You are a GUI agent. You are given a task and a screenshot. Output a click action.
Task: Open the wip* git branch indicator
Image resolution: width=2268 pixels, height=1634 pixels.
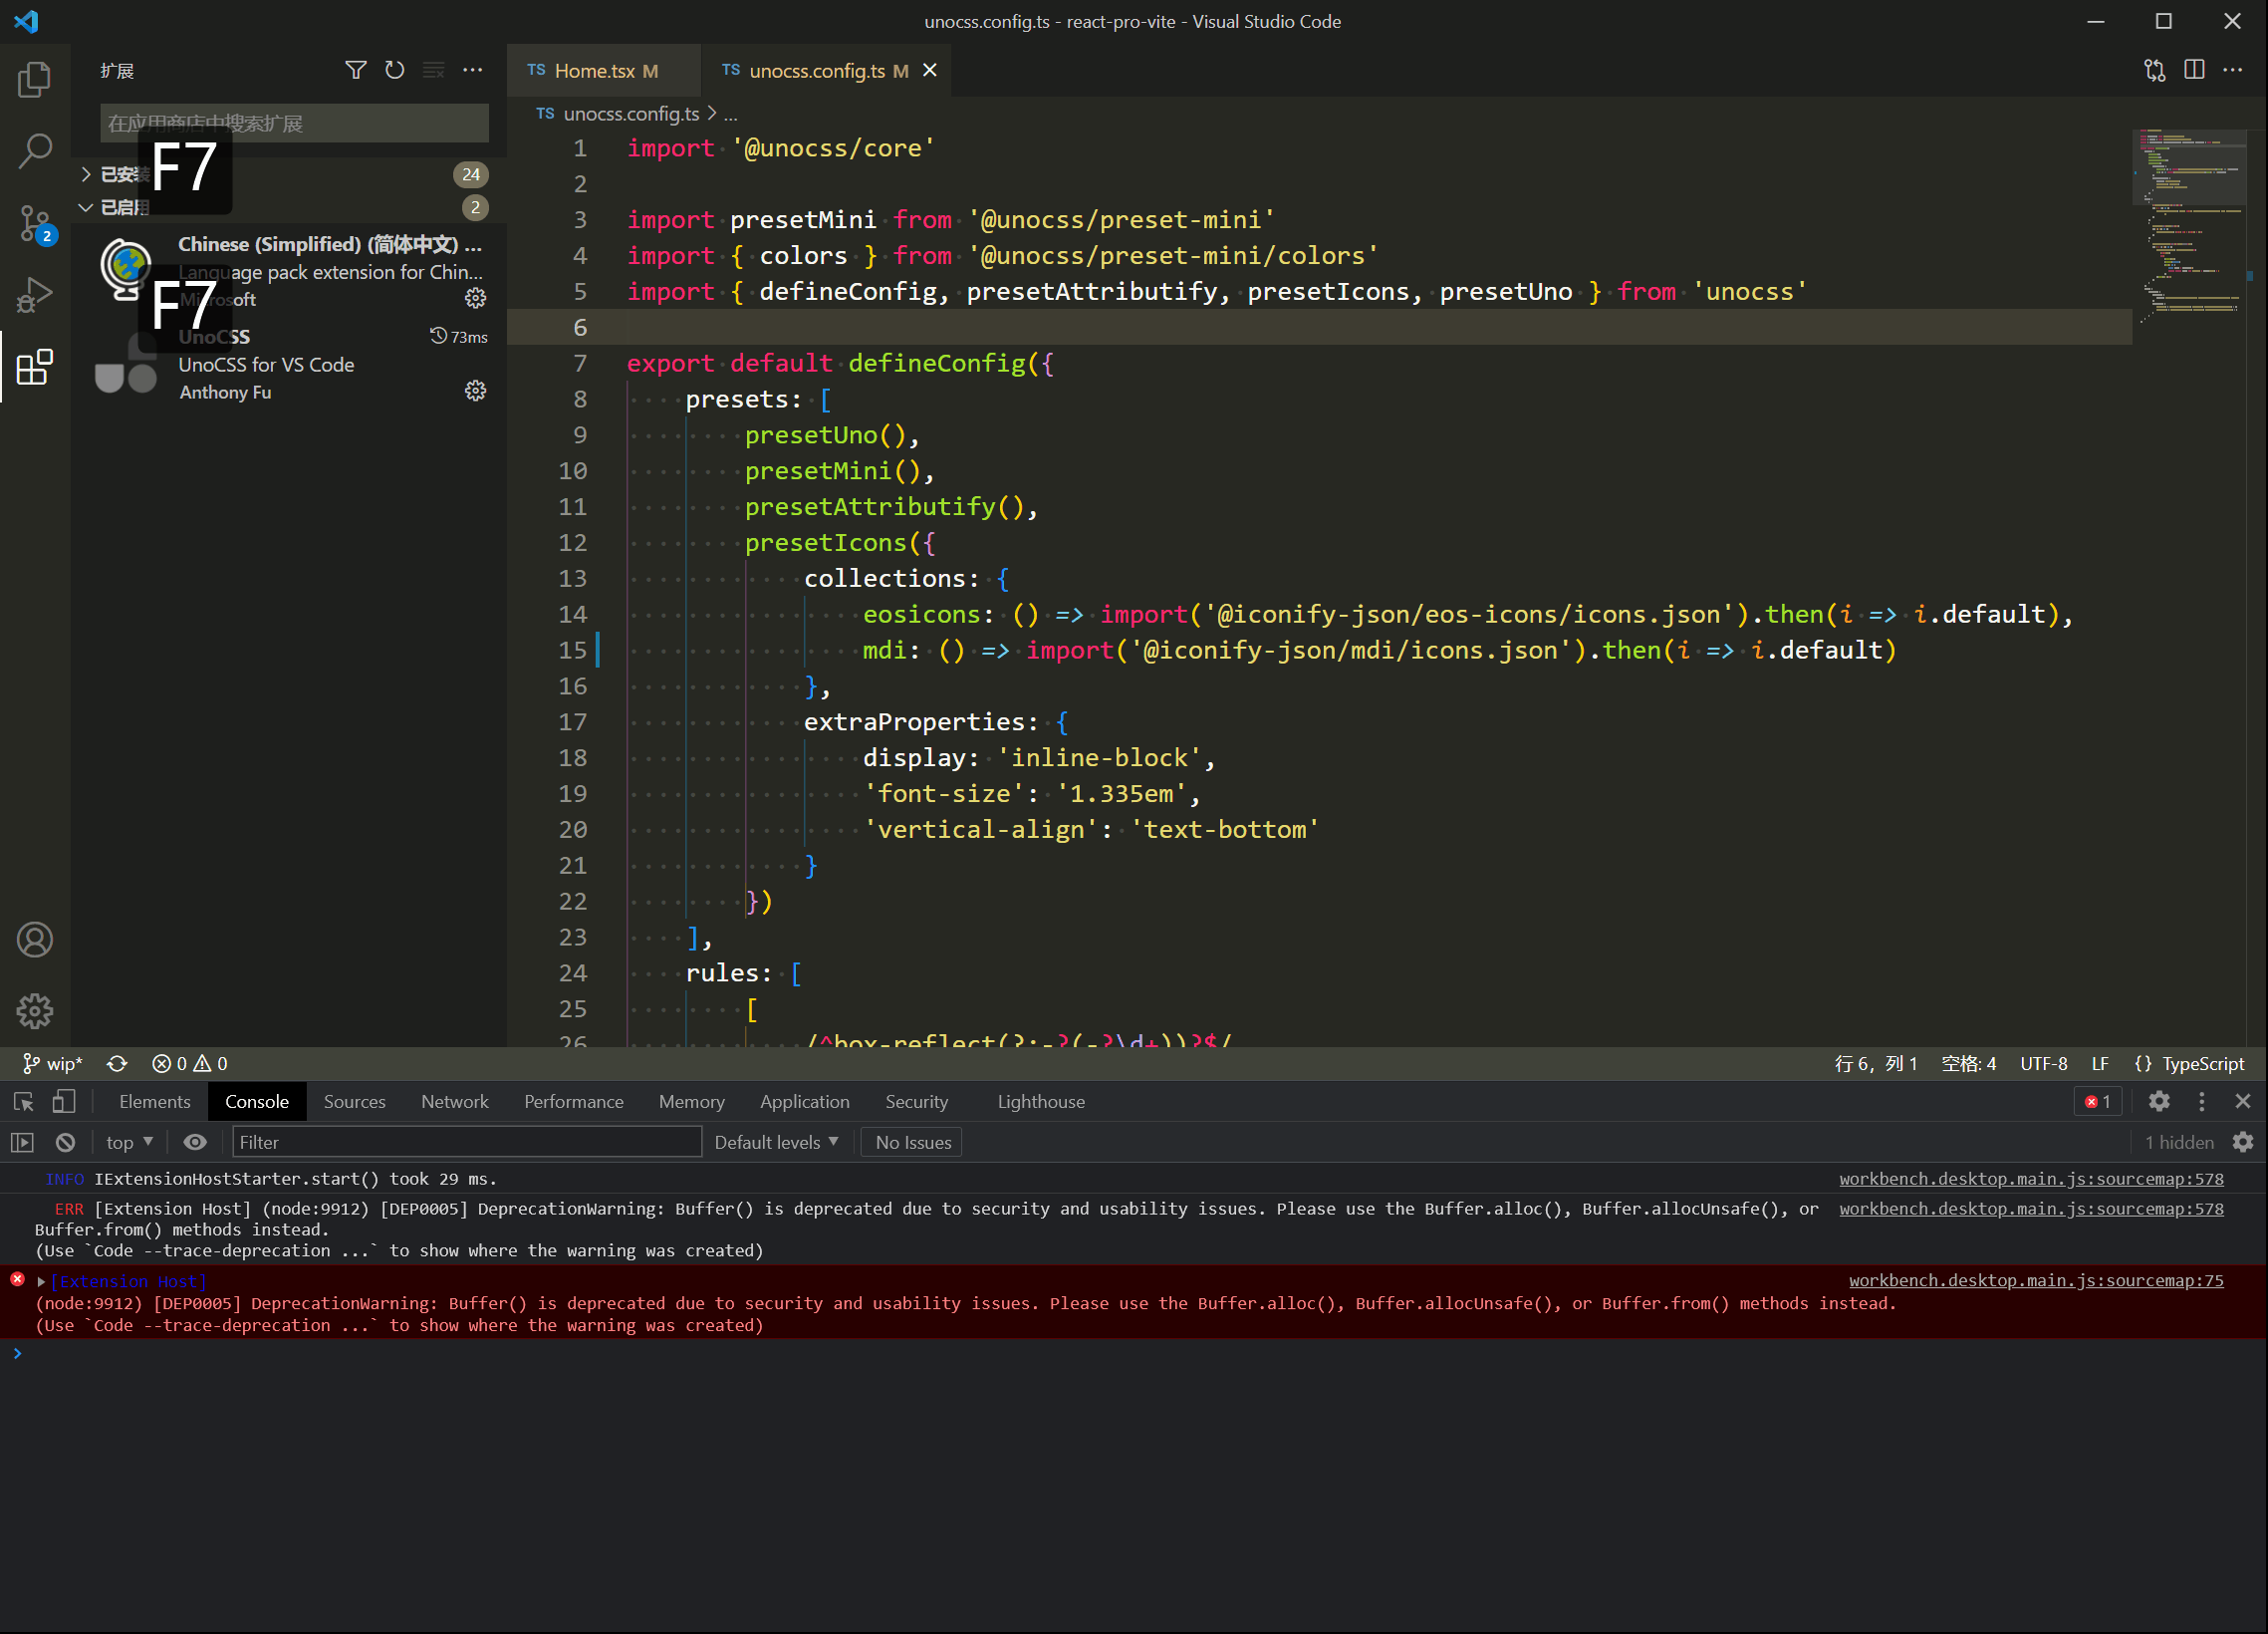pos(52,1063)
